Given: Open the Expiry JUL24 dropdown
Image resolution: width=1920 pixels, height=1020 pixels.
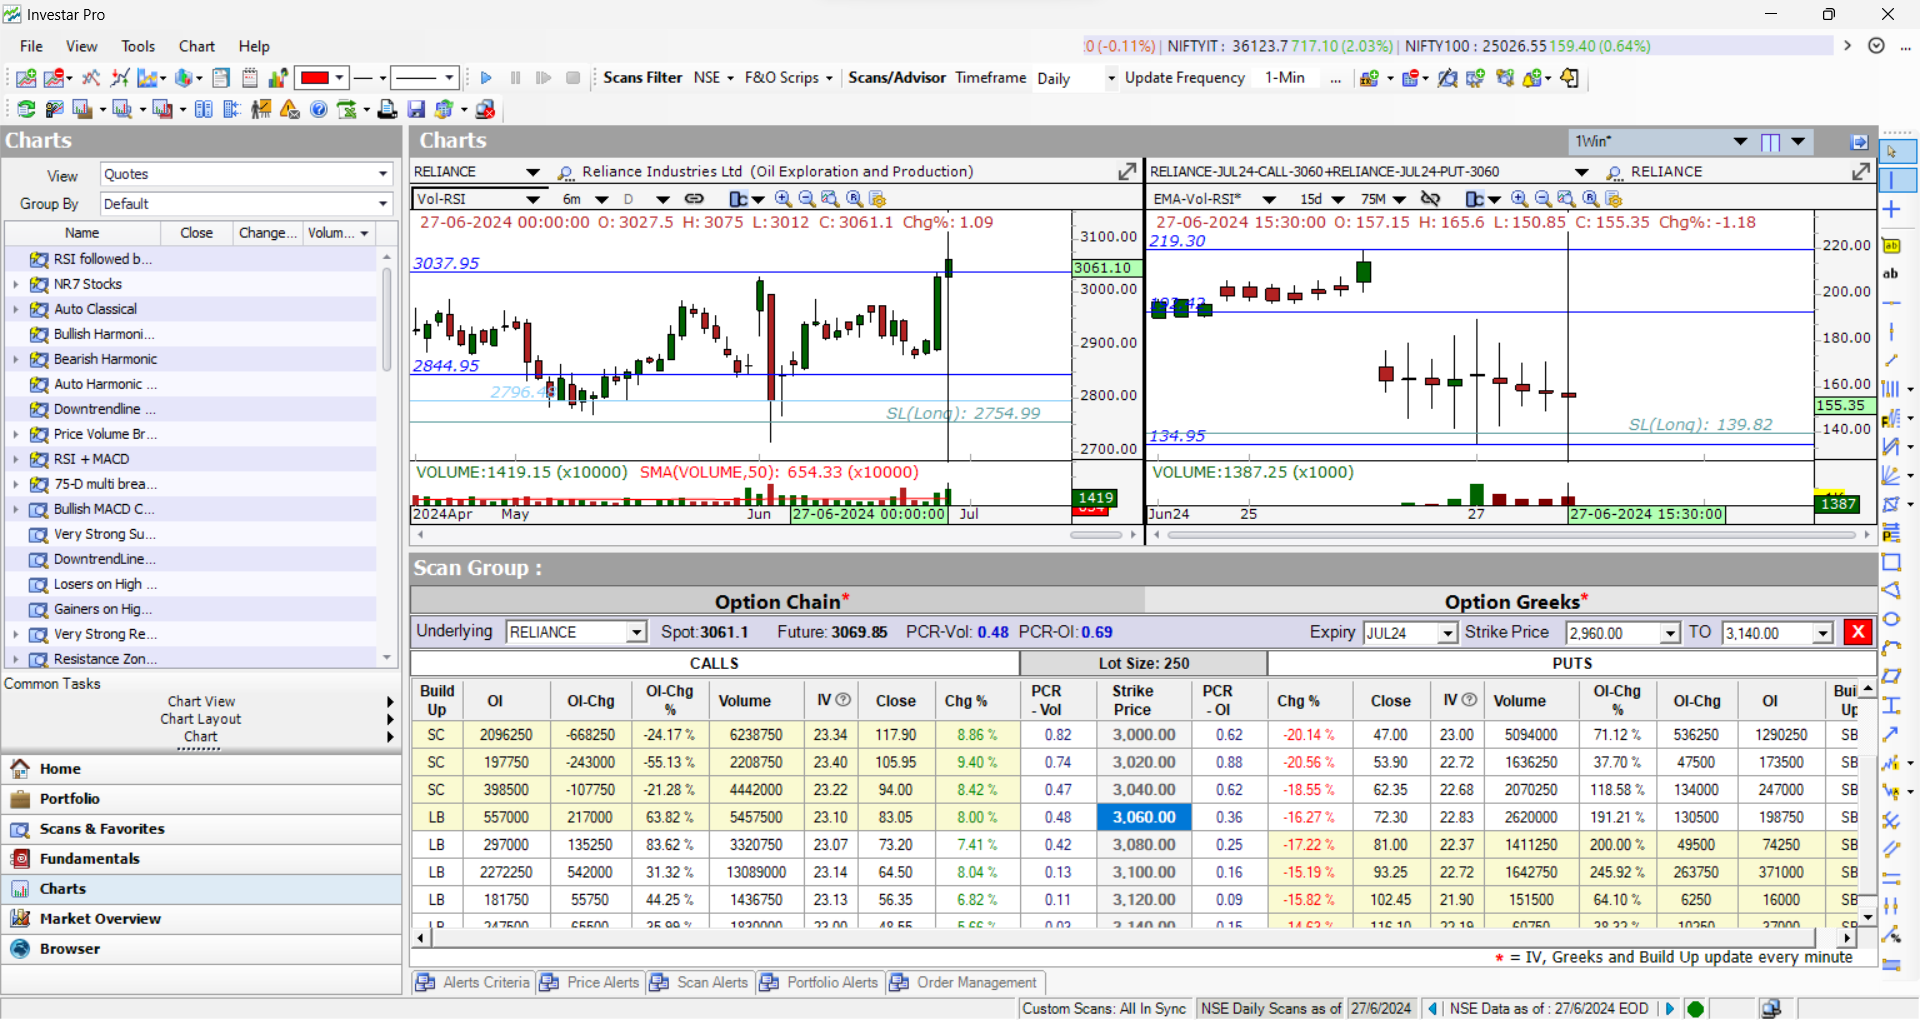Looking at the screenshot, I should [1447, 633].
